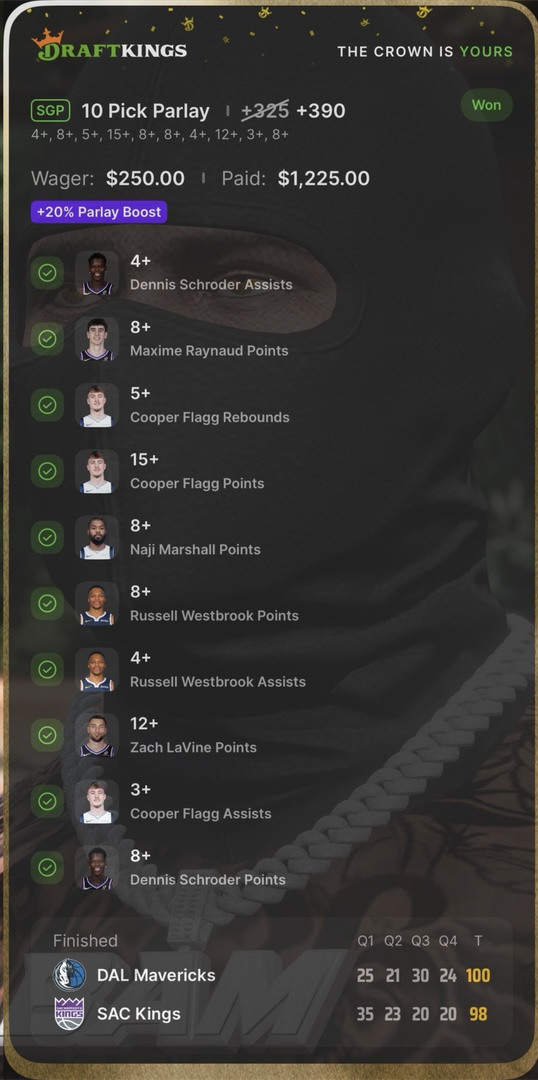Tap the +20% Parlay Boost badge

[99, 212]
